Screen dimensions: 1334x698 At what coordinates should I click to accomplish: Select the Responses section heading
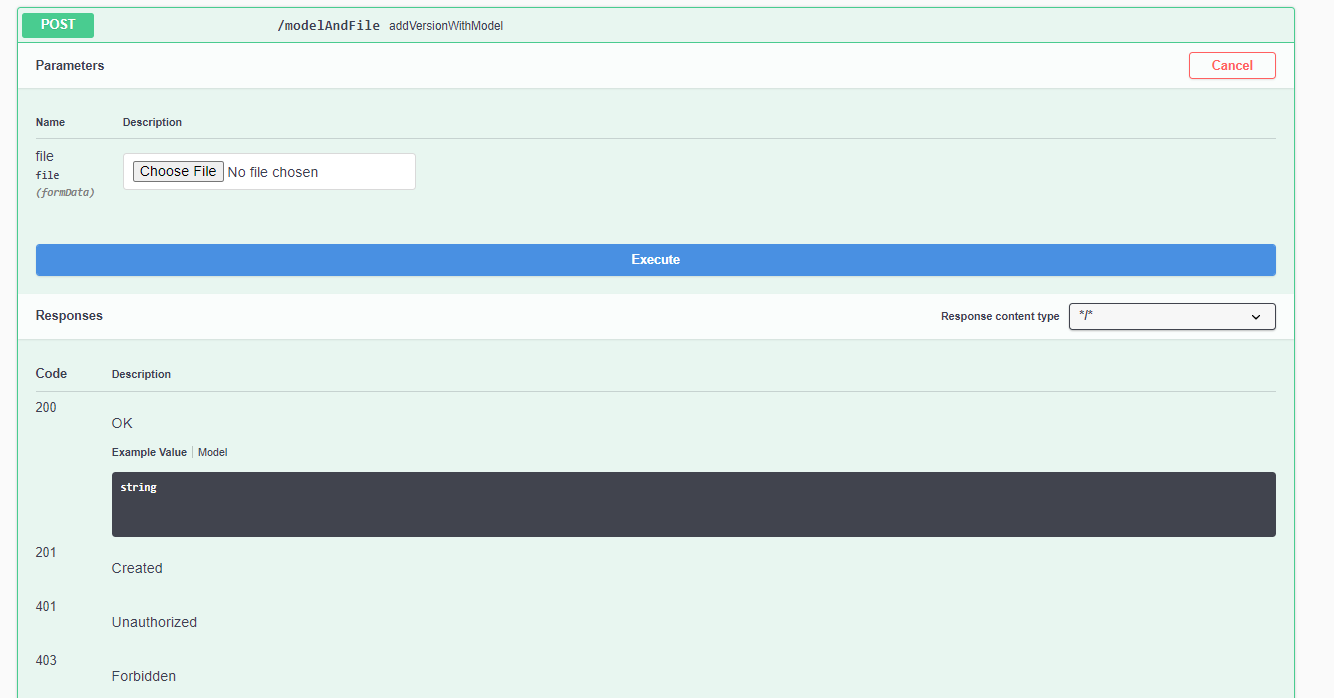(69, 315)
